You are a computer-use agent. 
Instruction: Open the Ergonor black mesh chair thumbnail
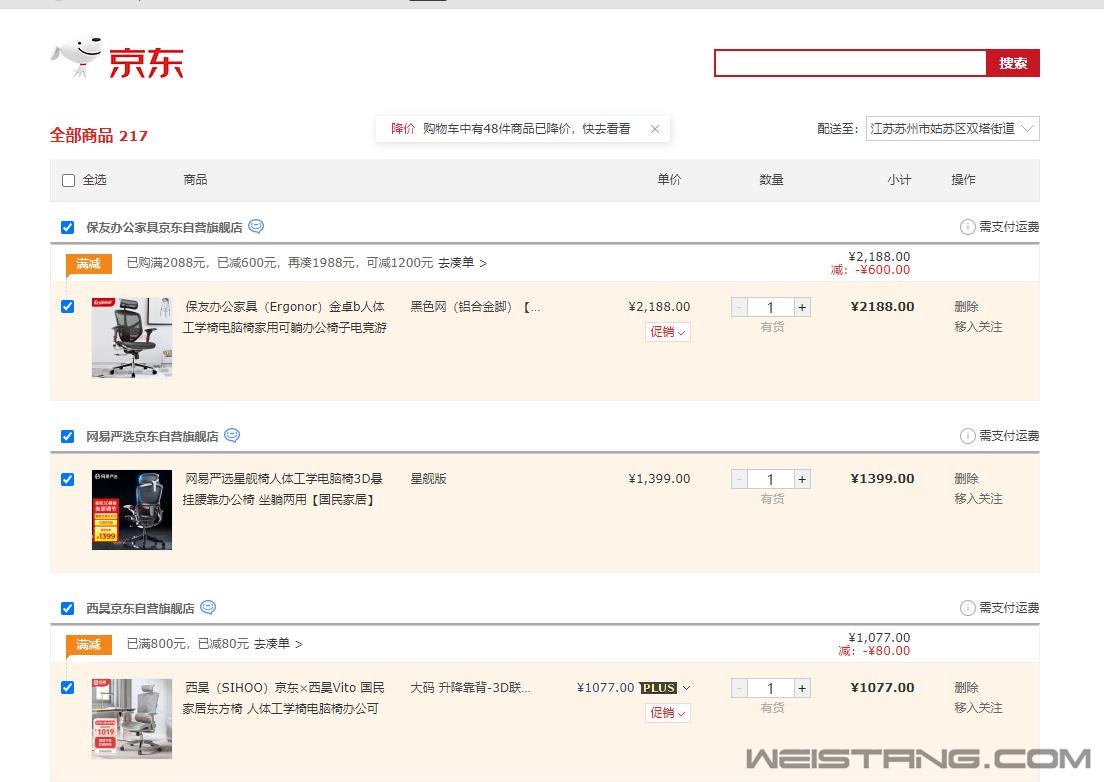click(x=132, y=337)
